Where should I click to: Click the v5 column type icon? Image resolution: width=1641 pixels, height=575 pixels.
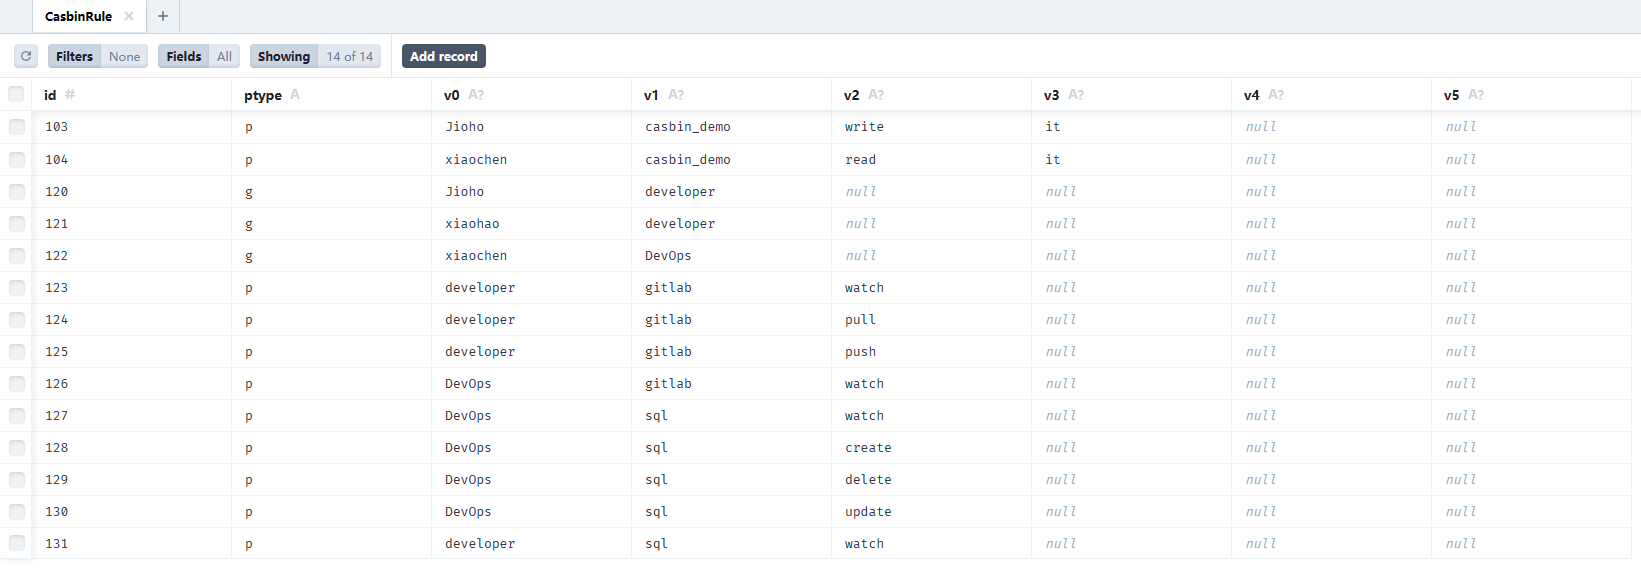coord(1476,94)
